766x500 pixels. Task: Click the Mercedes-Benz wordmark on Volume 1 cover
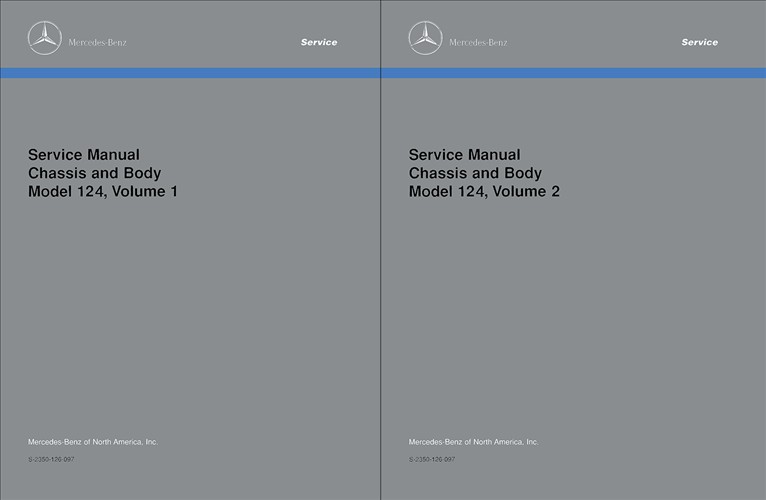(x=97, y=43)
